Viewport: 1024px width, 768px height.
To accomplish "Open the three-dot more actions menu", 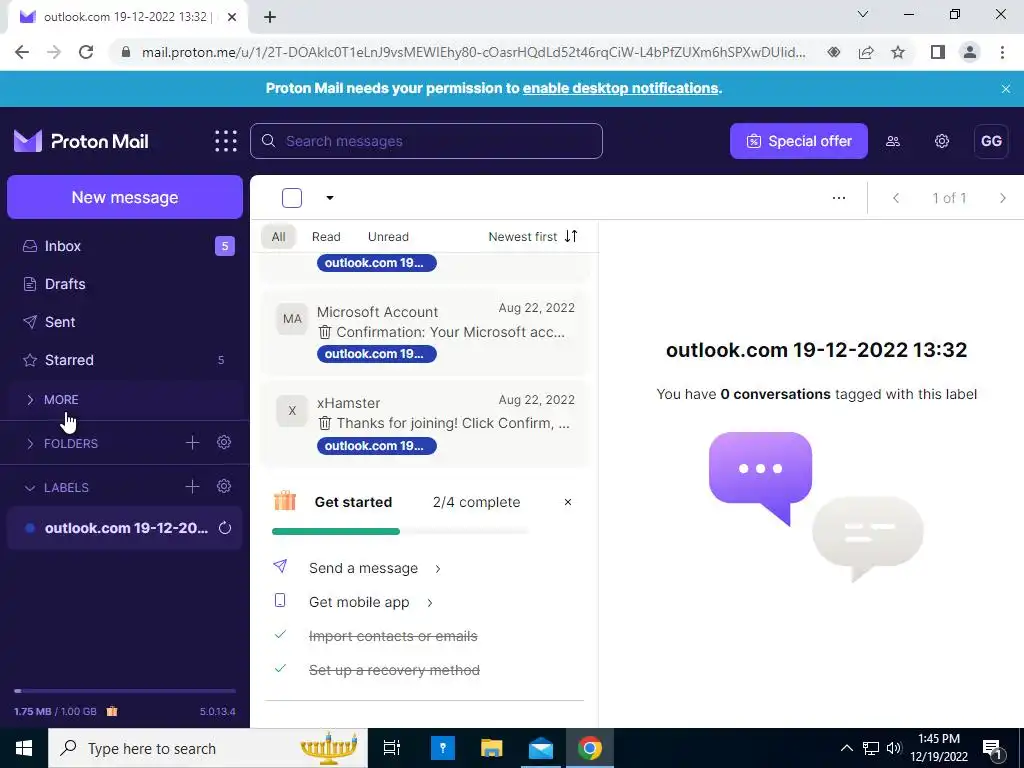I will [x=839, y=198].
